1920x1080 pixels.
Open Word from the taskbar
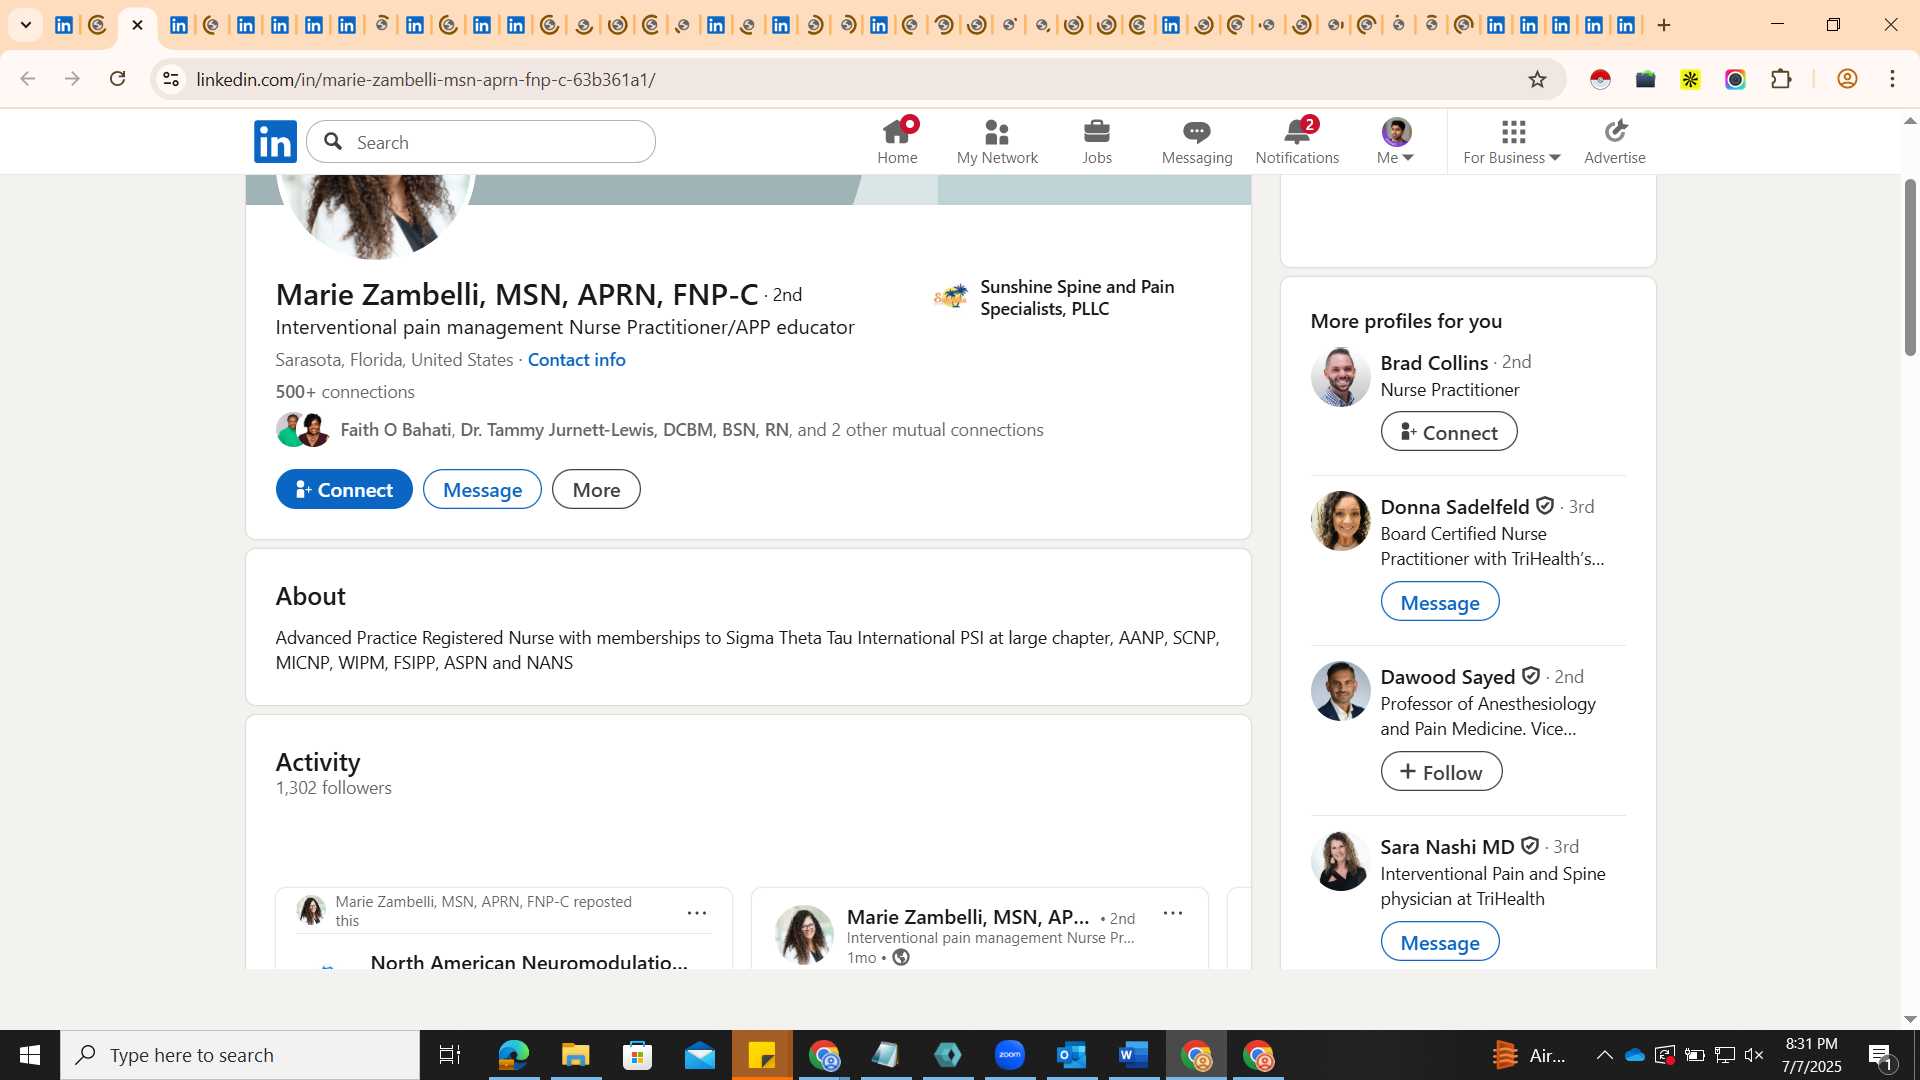click(1133, 1055)
